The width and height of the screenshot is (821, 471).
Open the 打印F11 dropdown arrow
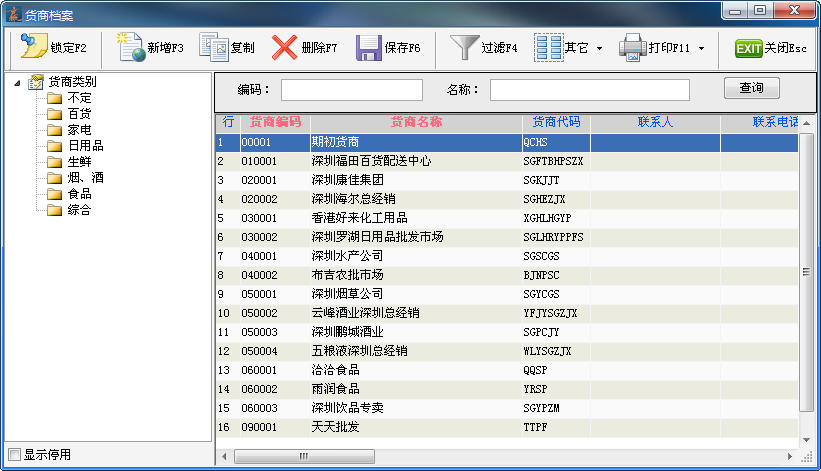(x=701, y=48)
